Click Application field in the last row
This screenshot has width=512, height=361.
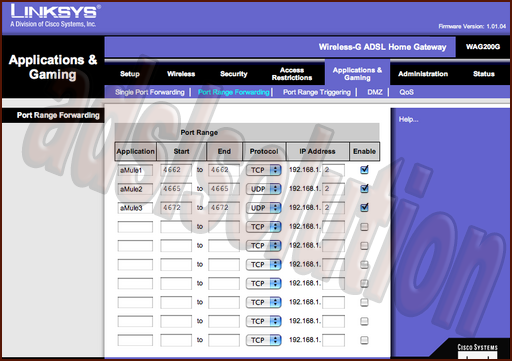[135, 340]
